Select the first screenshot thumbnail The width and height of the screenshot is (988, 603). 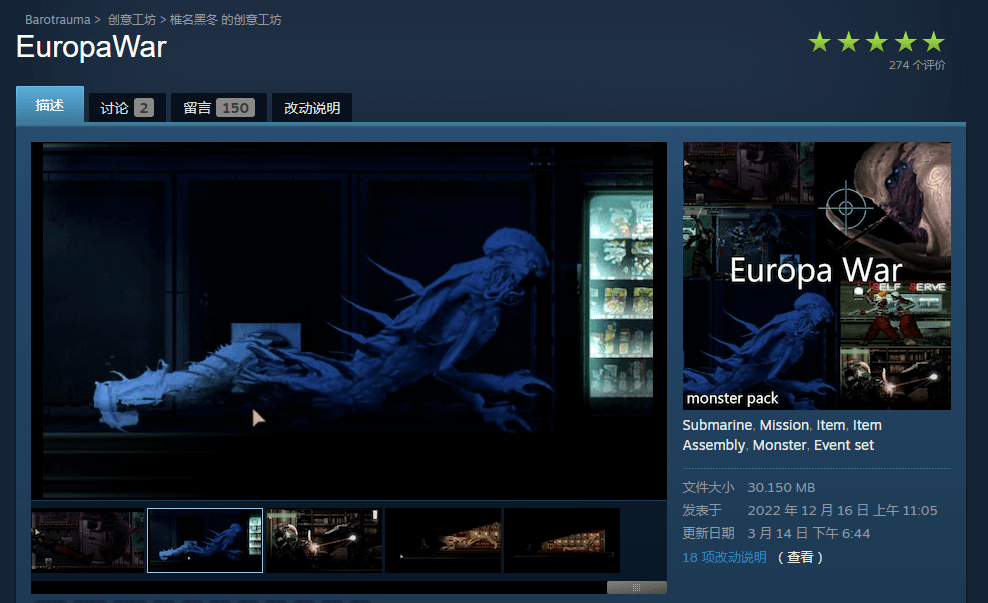[88, 540]
